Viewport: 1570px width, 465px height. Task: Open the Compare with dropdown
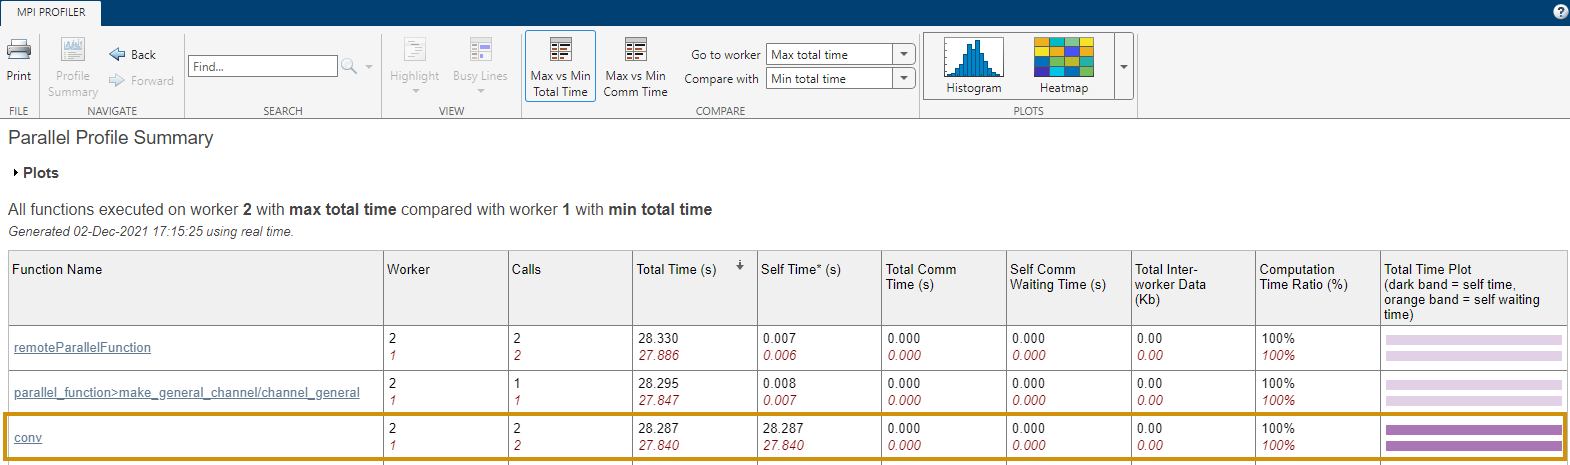click(904, 79)
